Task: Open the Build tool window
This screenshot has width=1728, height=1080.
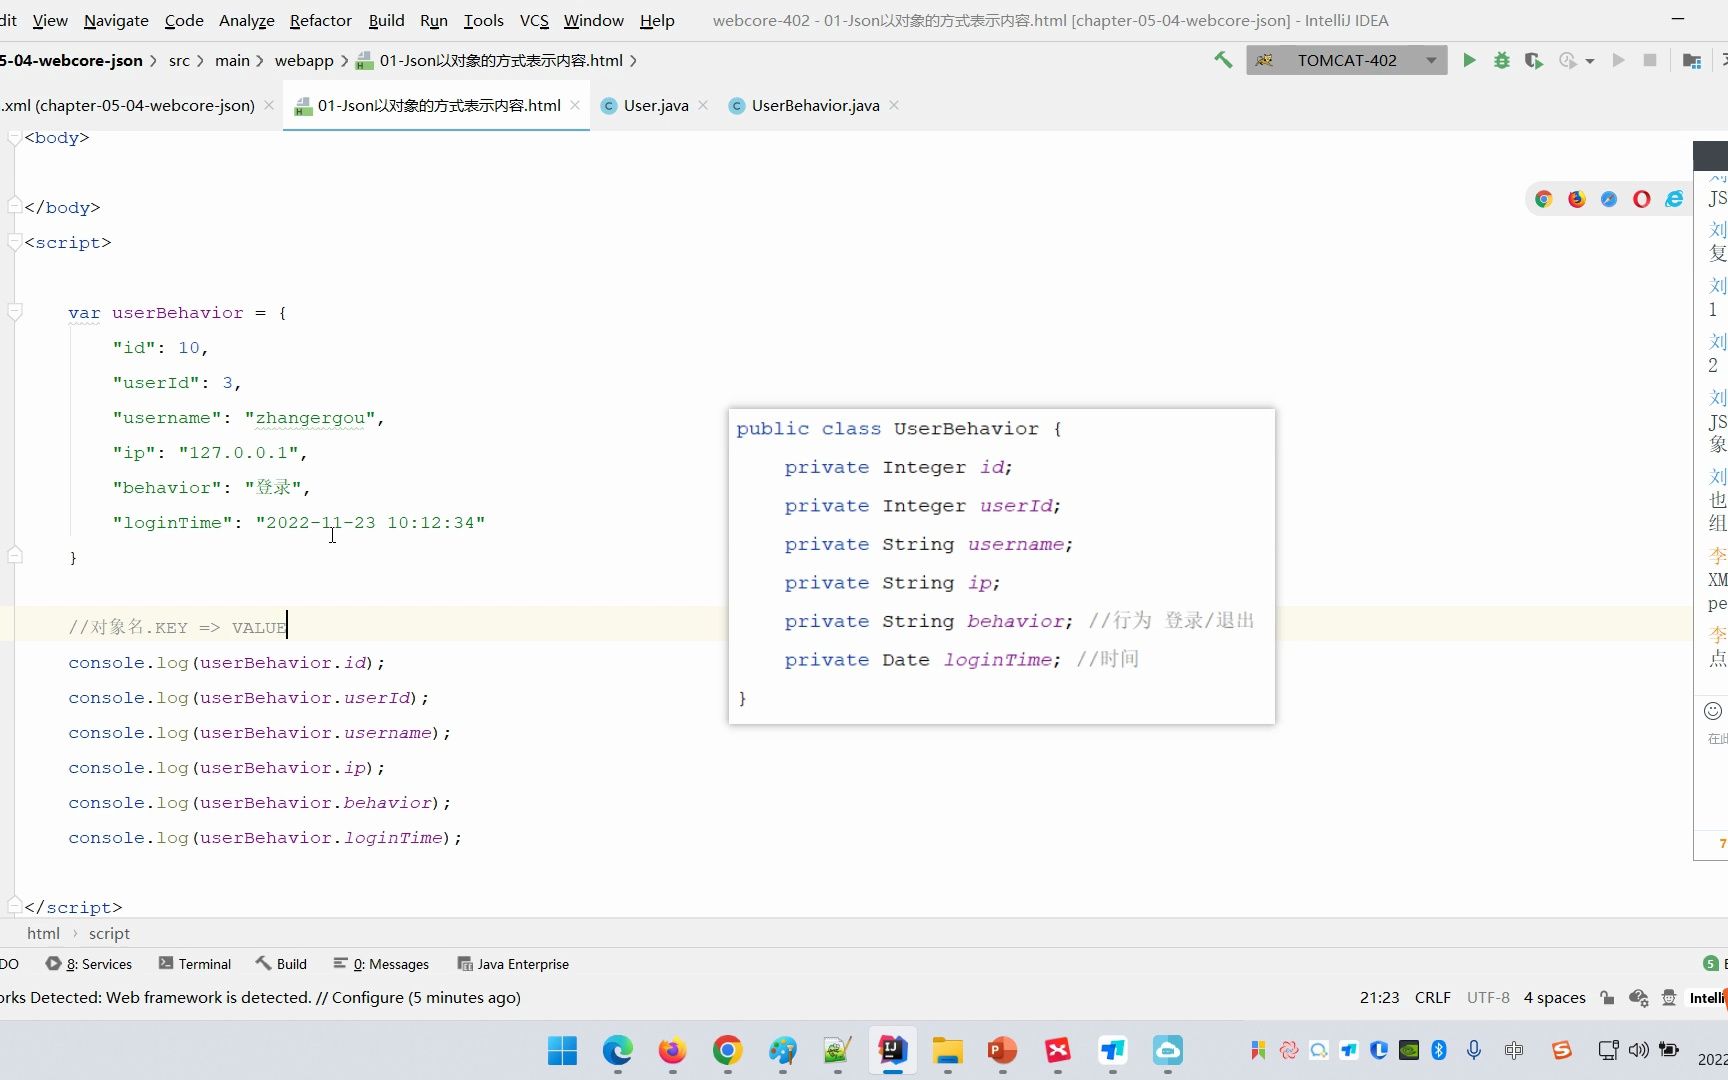Action: click(281, 964)
